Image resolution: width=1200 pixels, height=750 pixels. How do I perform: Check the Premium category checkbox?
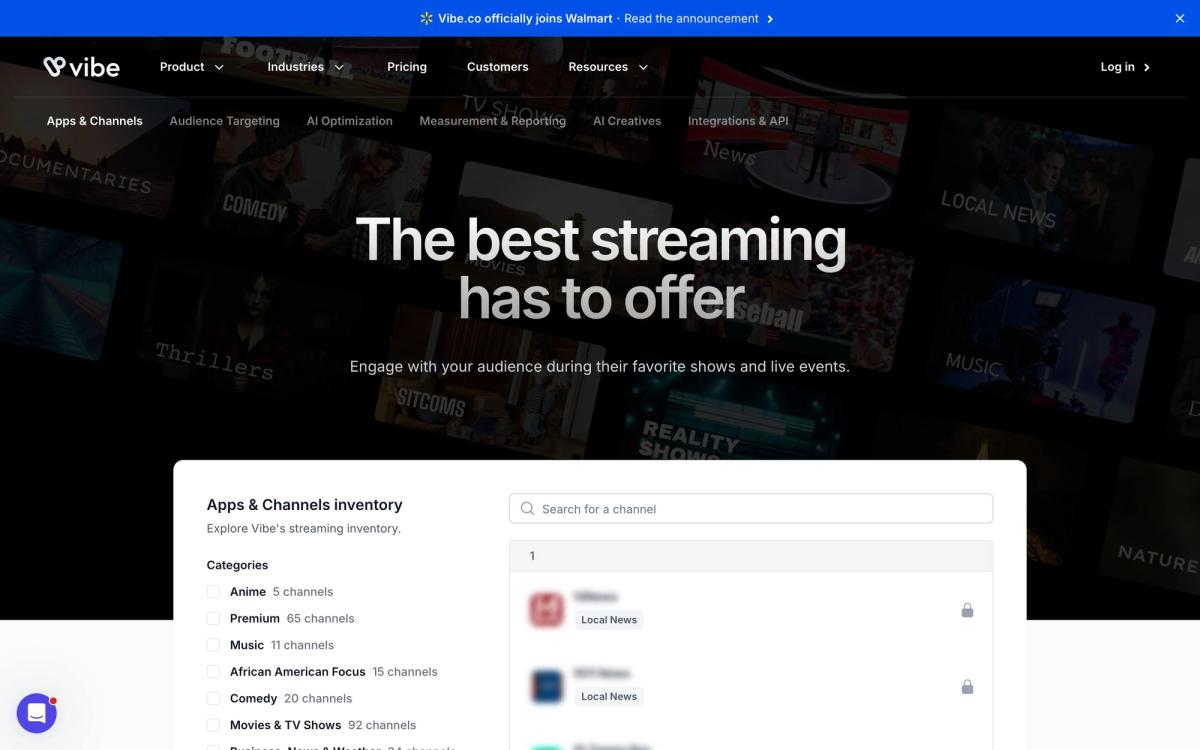pos(213,618)
